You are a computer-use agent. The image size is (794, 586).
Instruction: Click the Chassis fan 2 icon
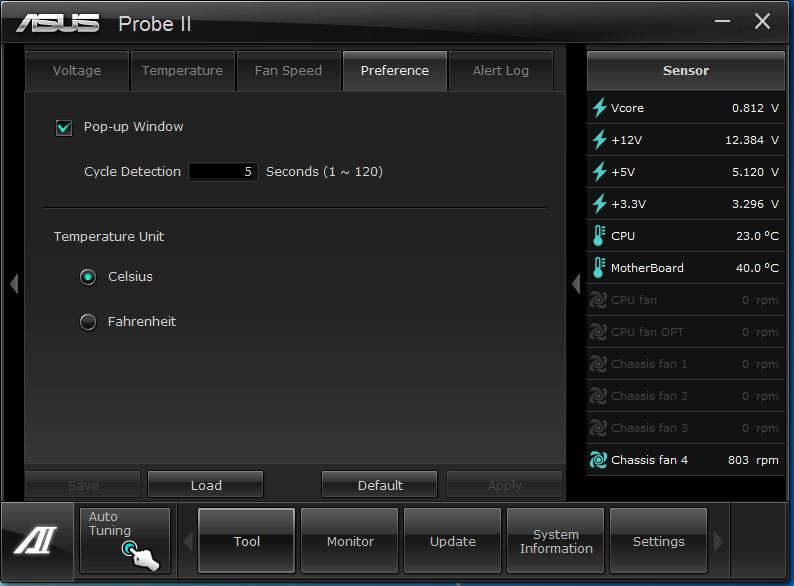[598, 396]
